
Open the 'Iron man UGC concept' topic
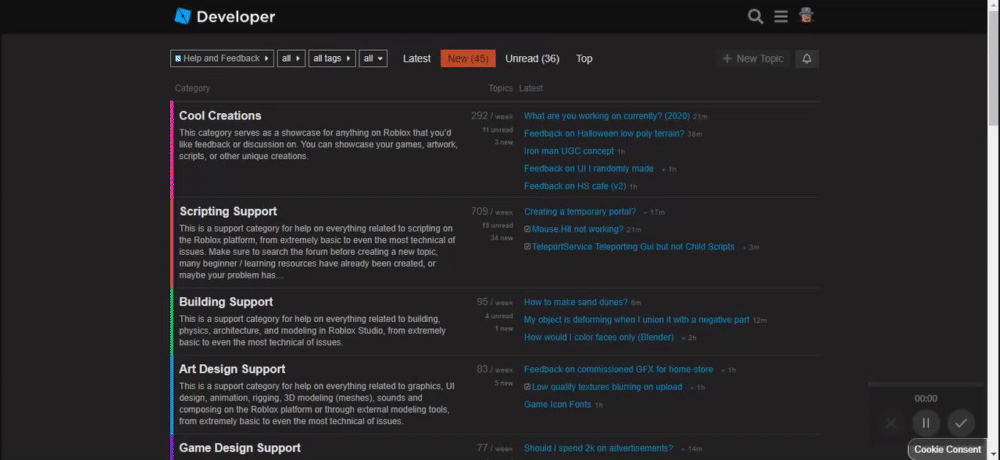point(569,151)
